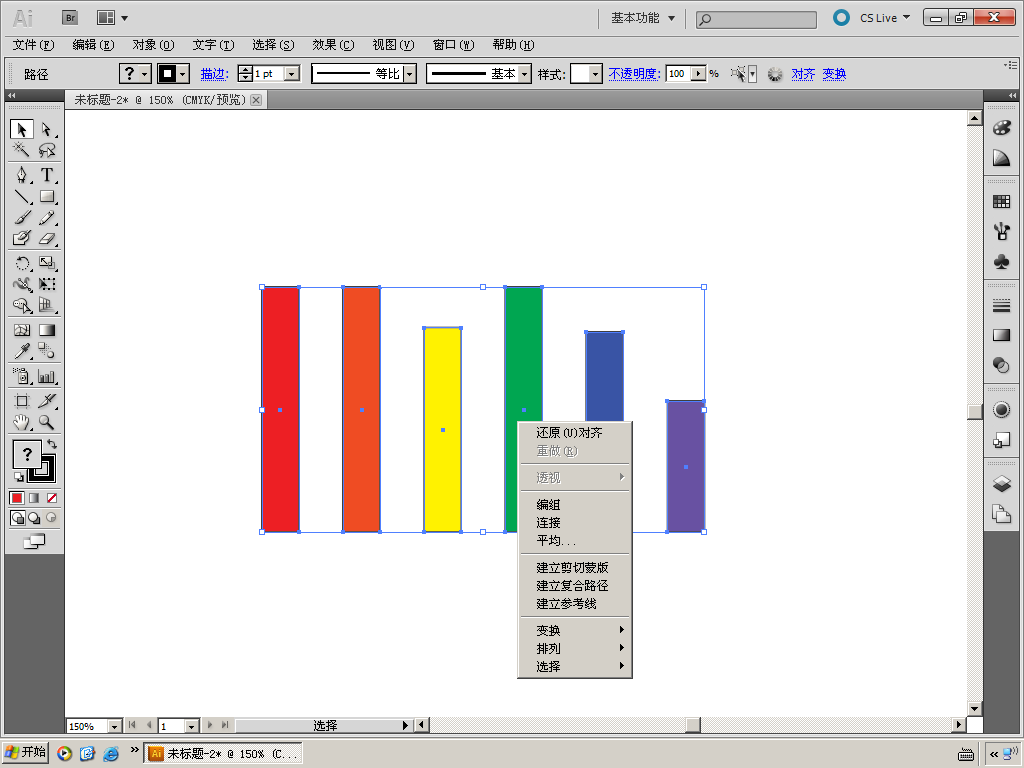Choose the Column Graph tool

(46, 376)
